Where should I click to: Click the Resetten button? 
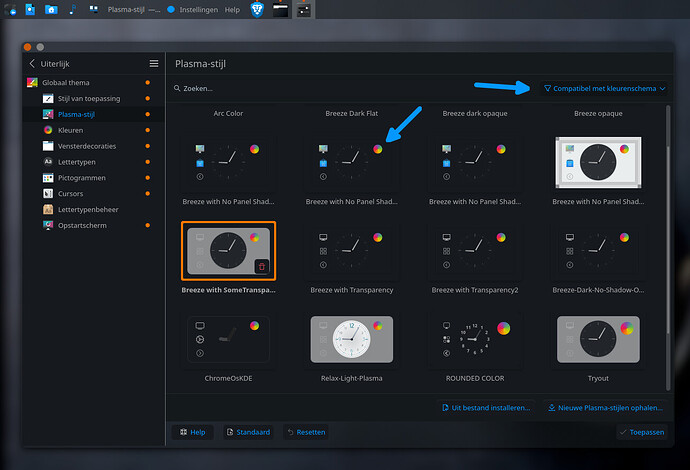coord(306,432)
